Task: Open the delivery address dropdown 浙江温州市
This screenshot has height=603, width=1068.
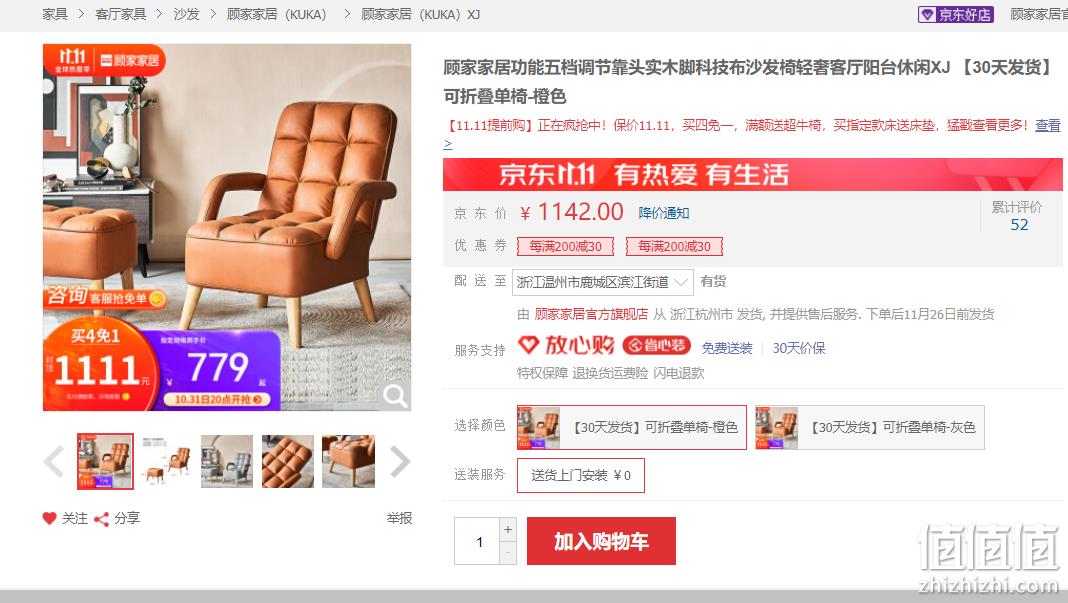Action: click(603, 282)
